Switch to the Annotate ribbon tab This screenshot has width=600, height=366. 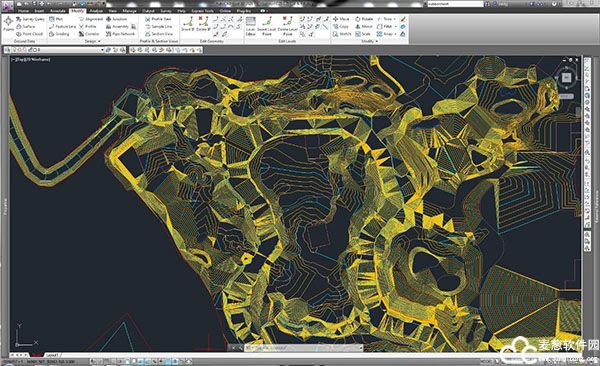point(58,11)
